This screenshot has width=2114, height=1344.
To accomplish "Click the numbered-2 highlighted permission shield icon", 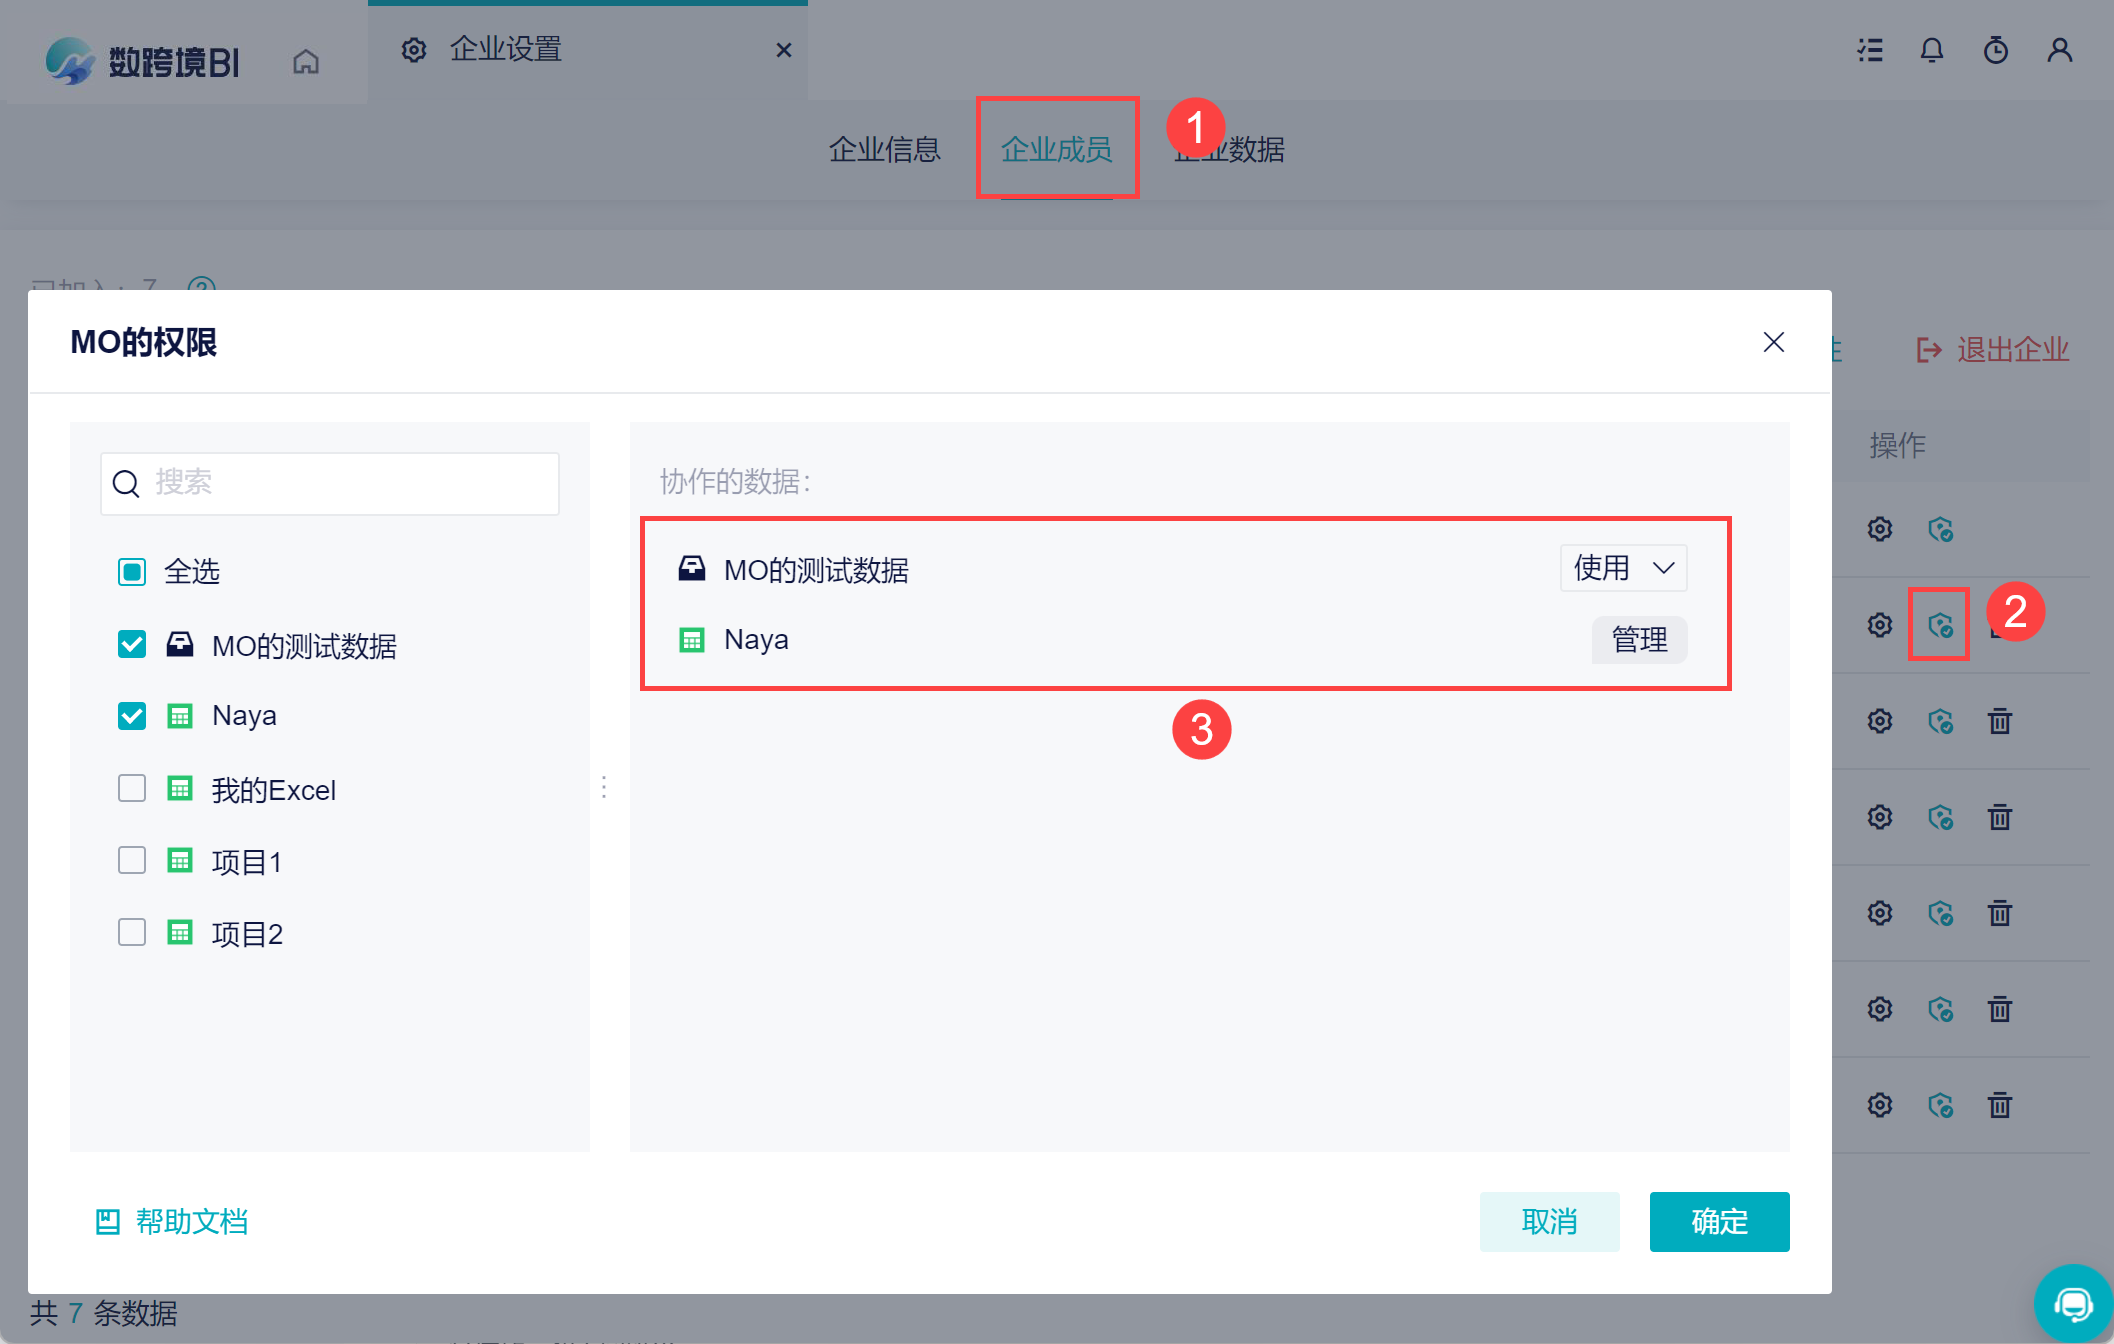I will (x=1940, y=625).
